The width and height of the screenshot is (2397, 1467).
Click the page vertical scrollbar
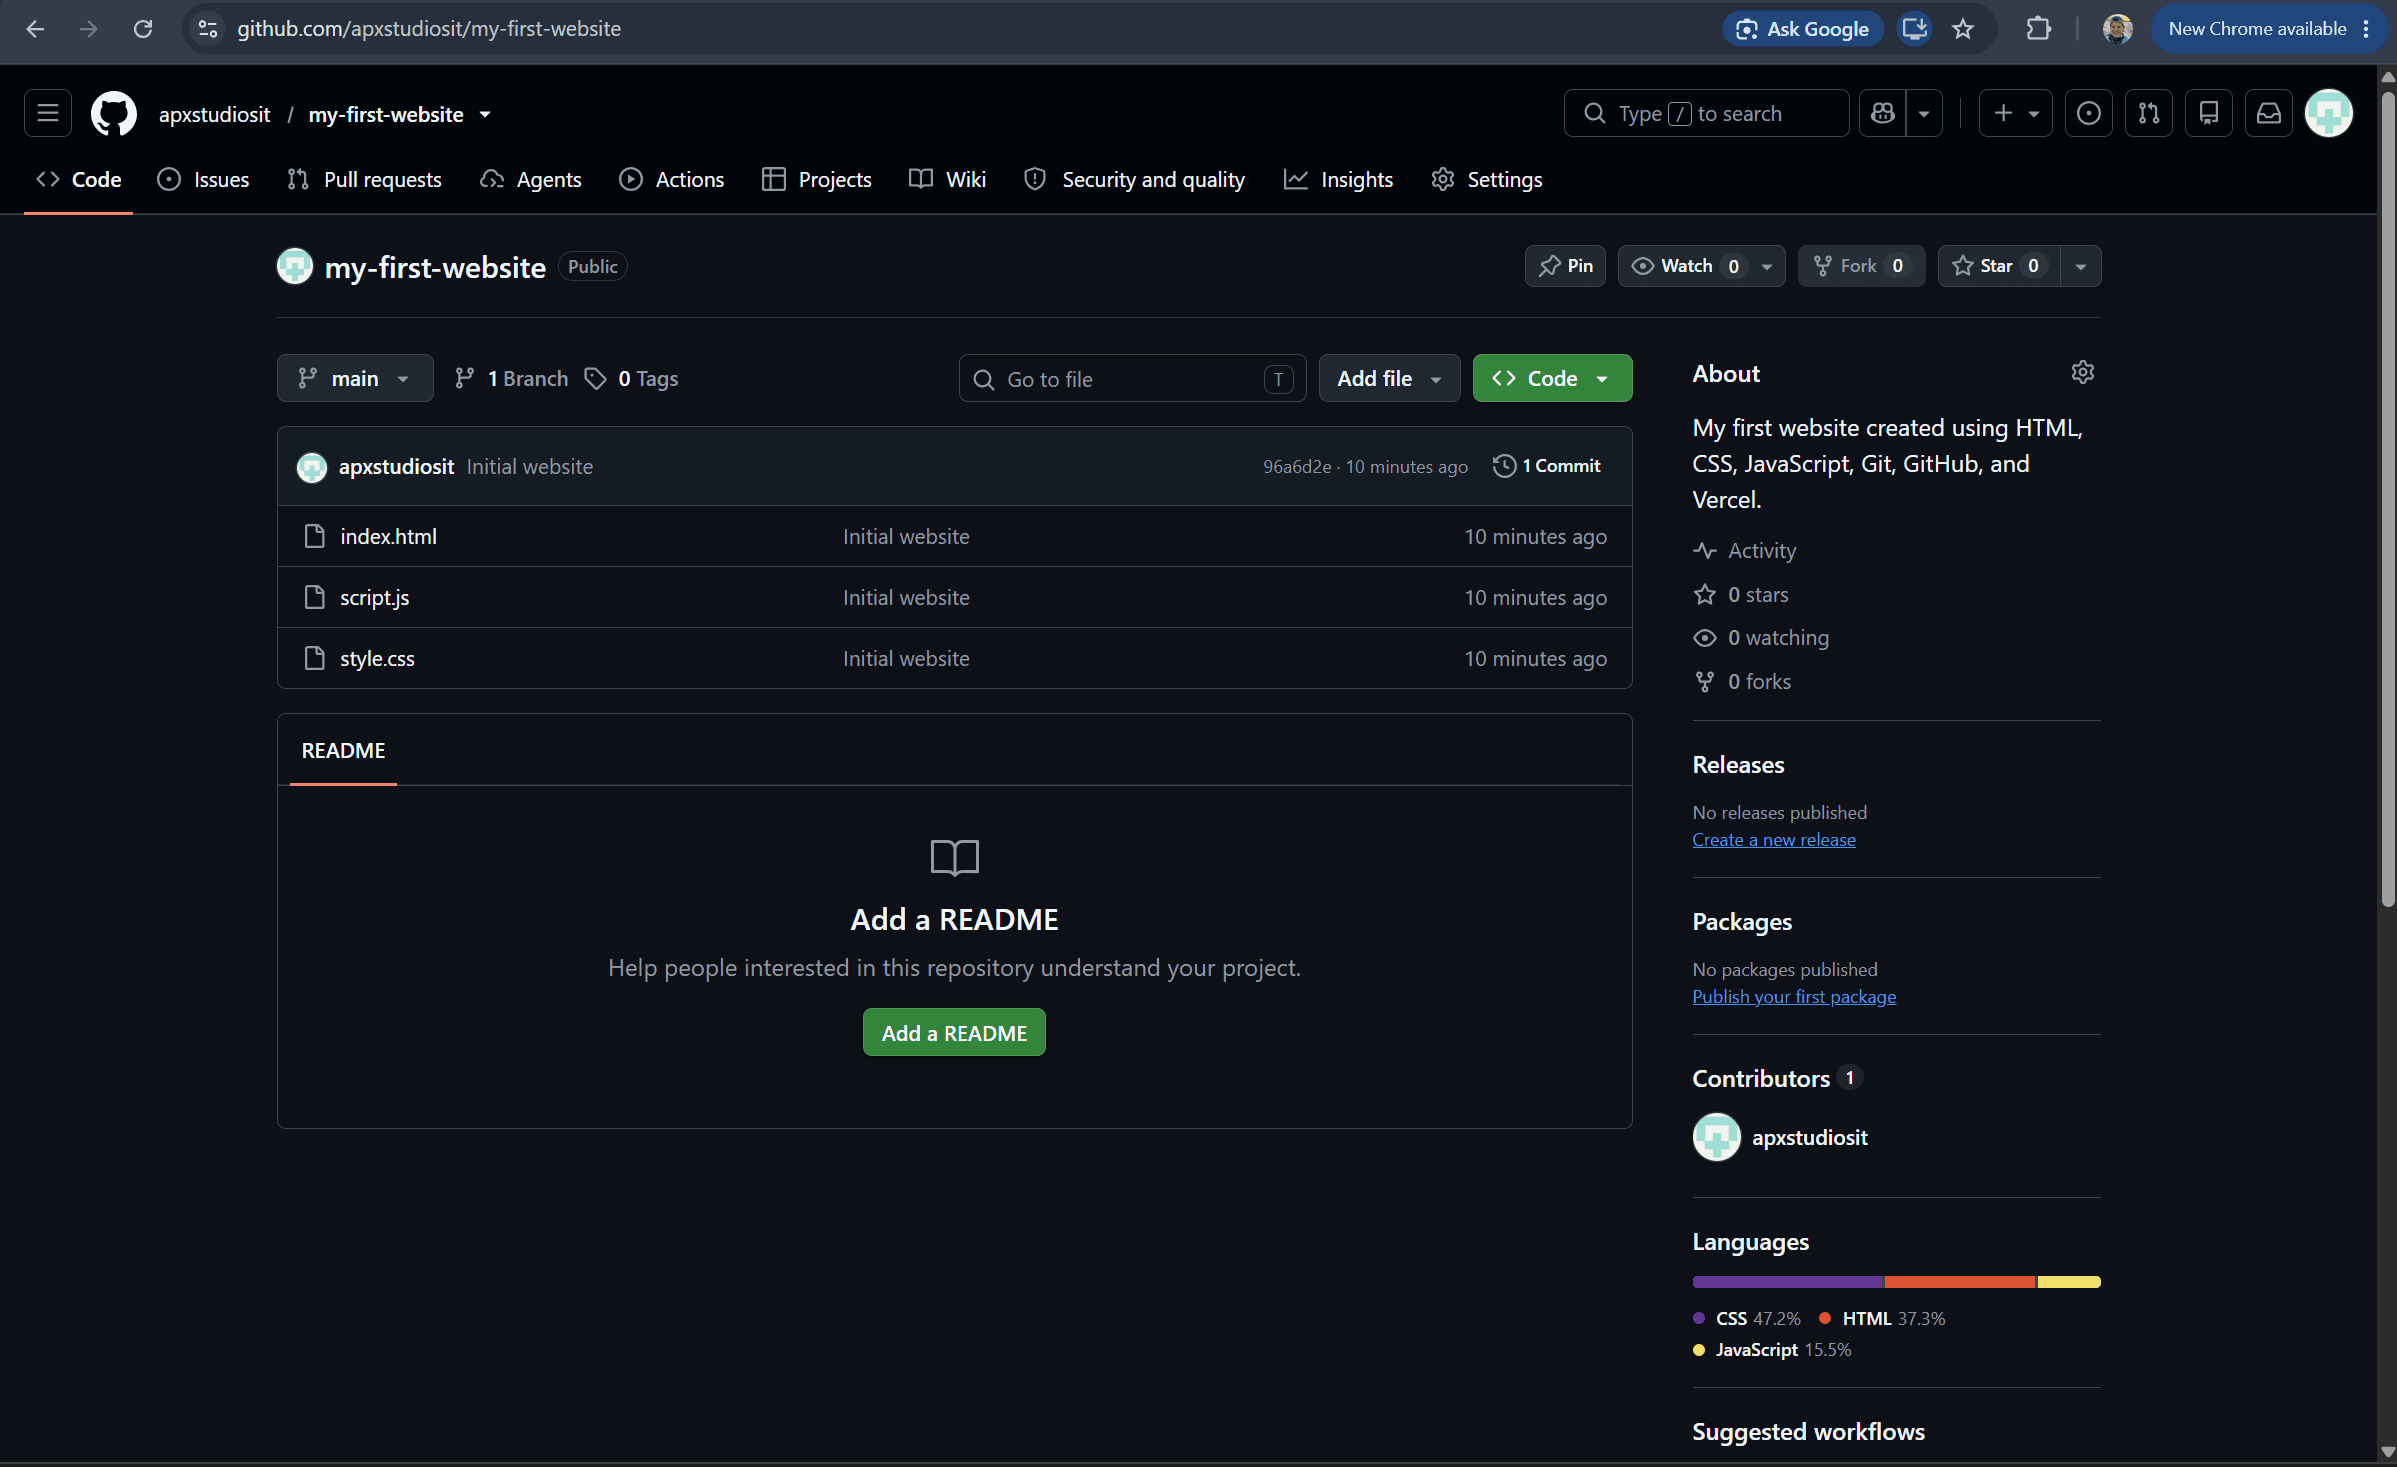2388,500
